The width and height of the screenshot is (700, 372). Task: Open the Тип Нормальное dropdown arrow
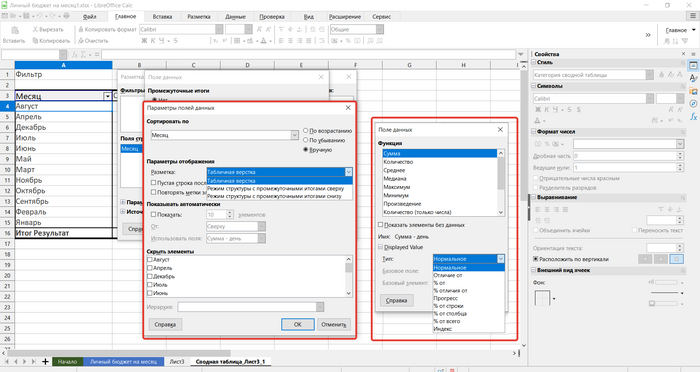pyautogui.click(x=500, y=259)
